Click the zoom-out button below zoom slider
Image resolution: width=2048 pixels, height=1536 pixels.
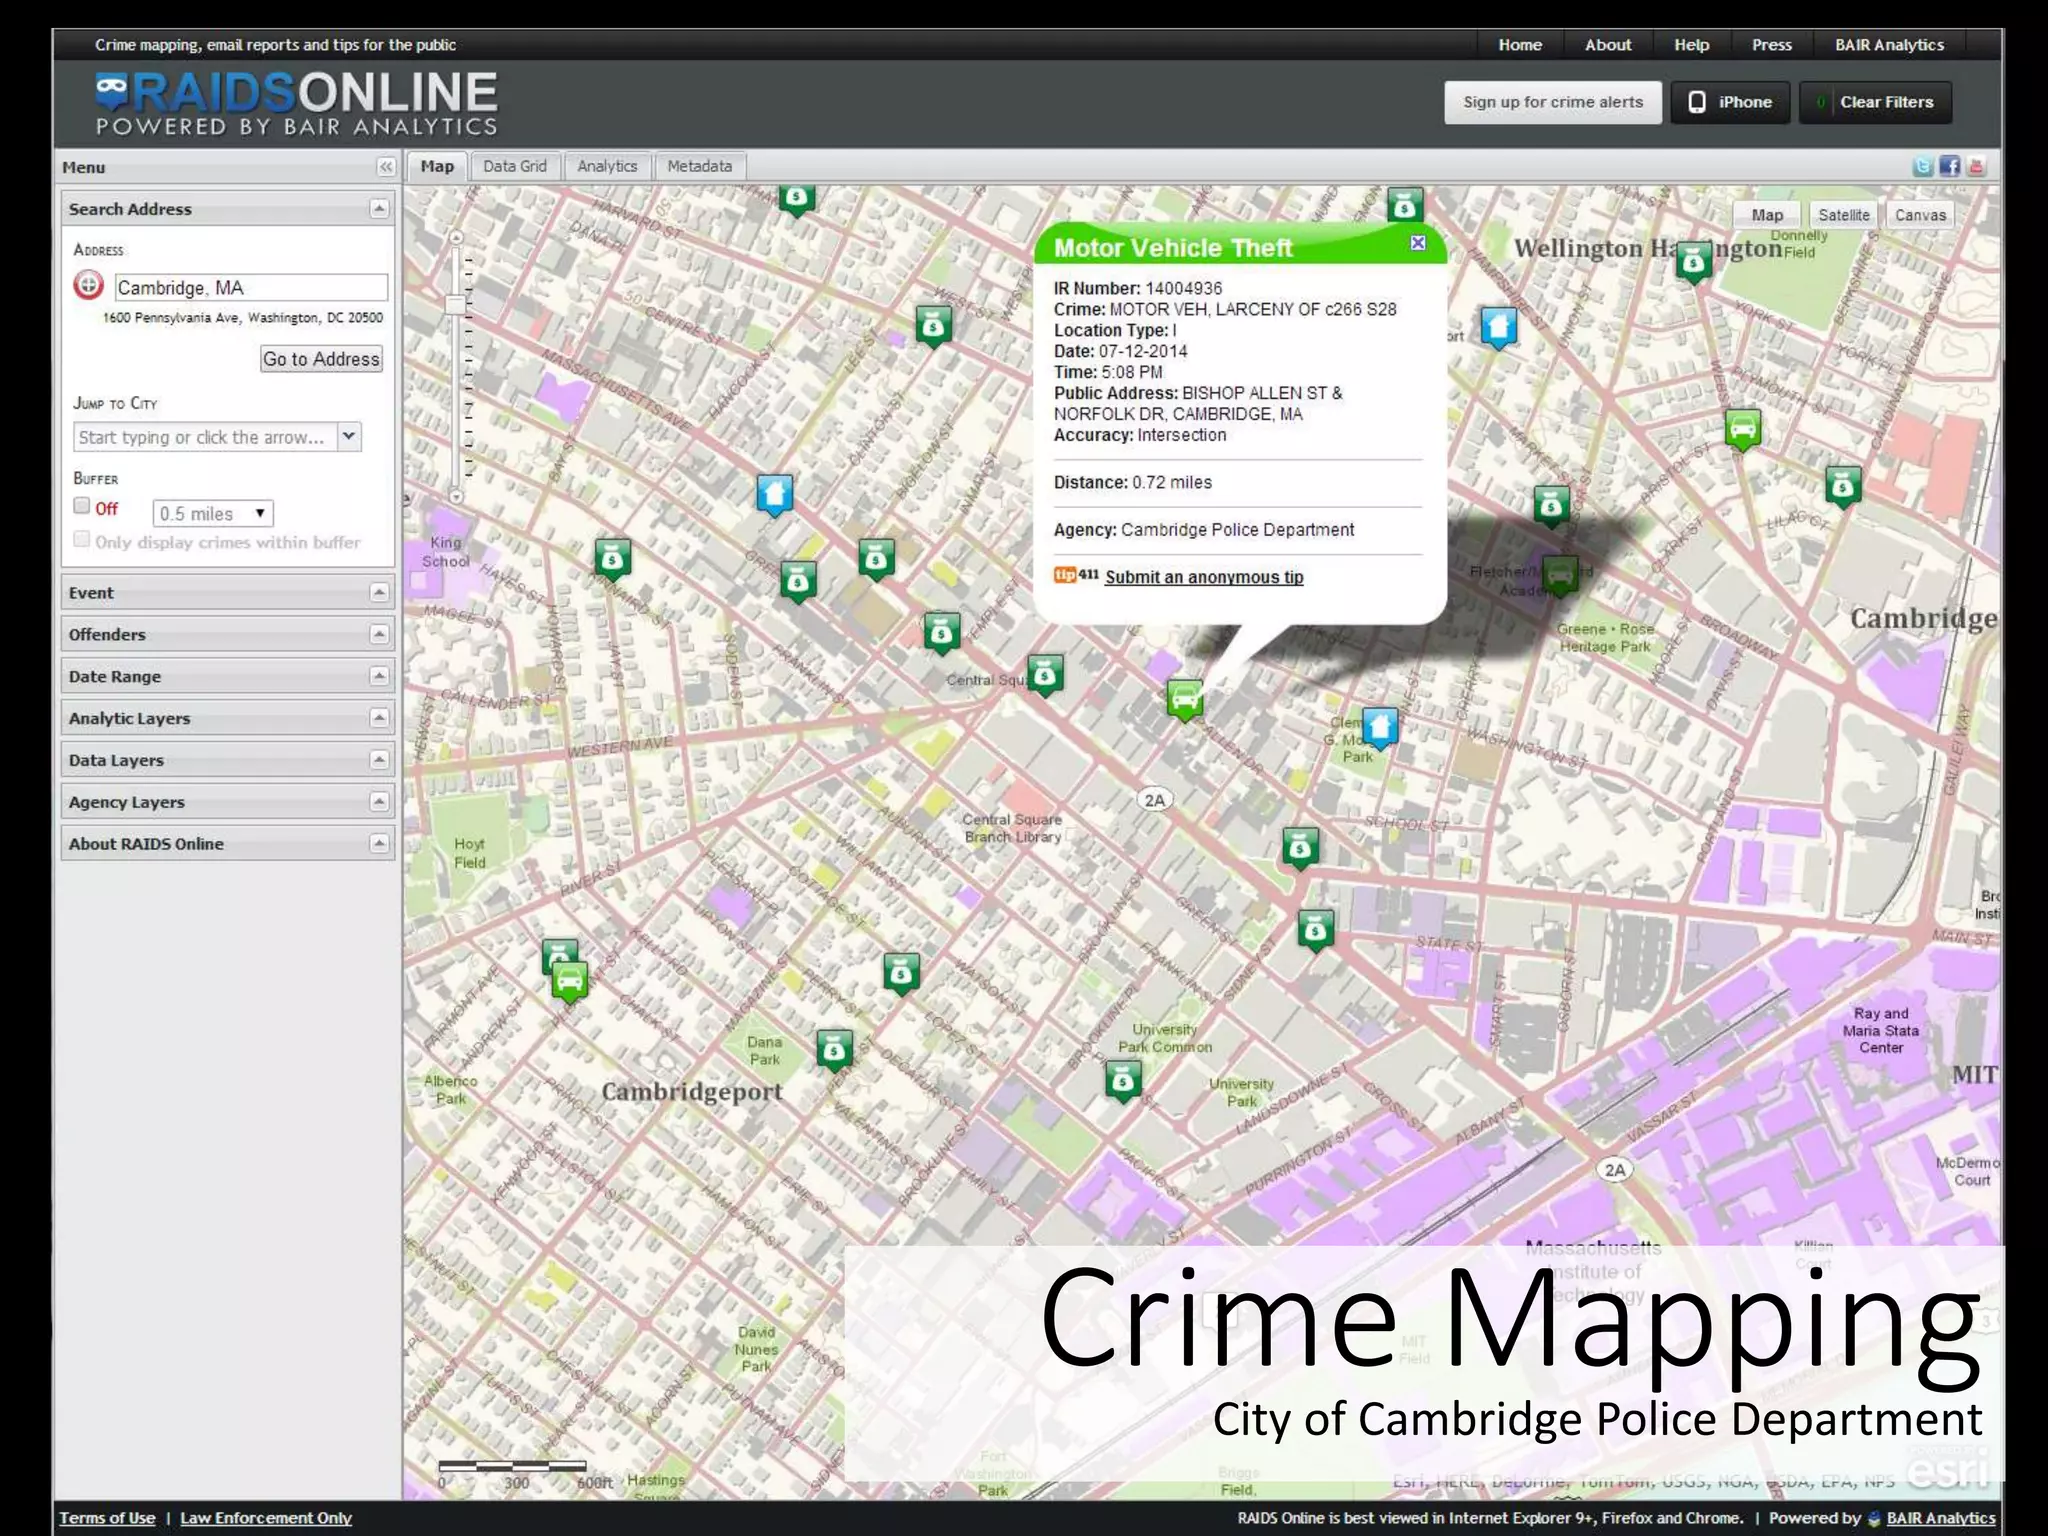pos(456,496)
